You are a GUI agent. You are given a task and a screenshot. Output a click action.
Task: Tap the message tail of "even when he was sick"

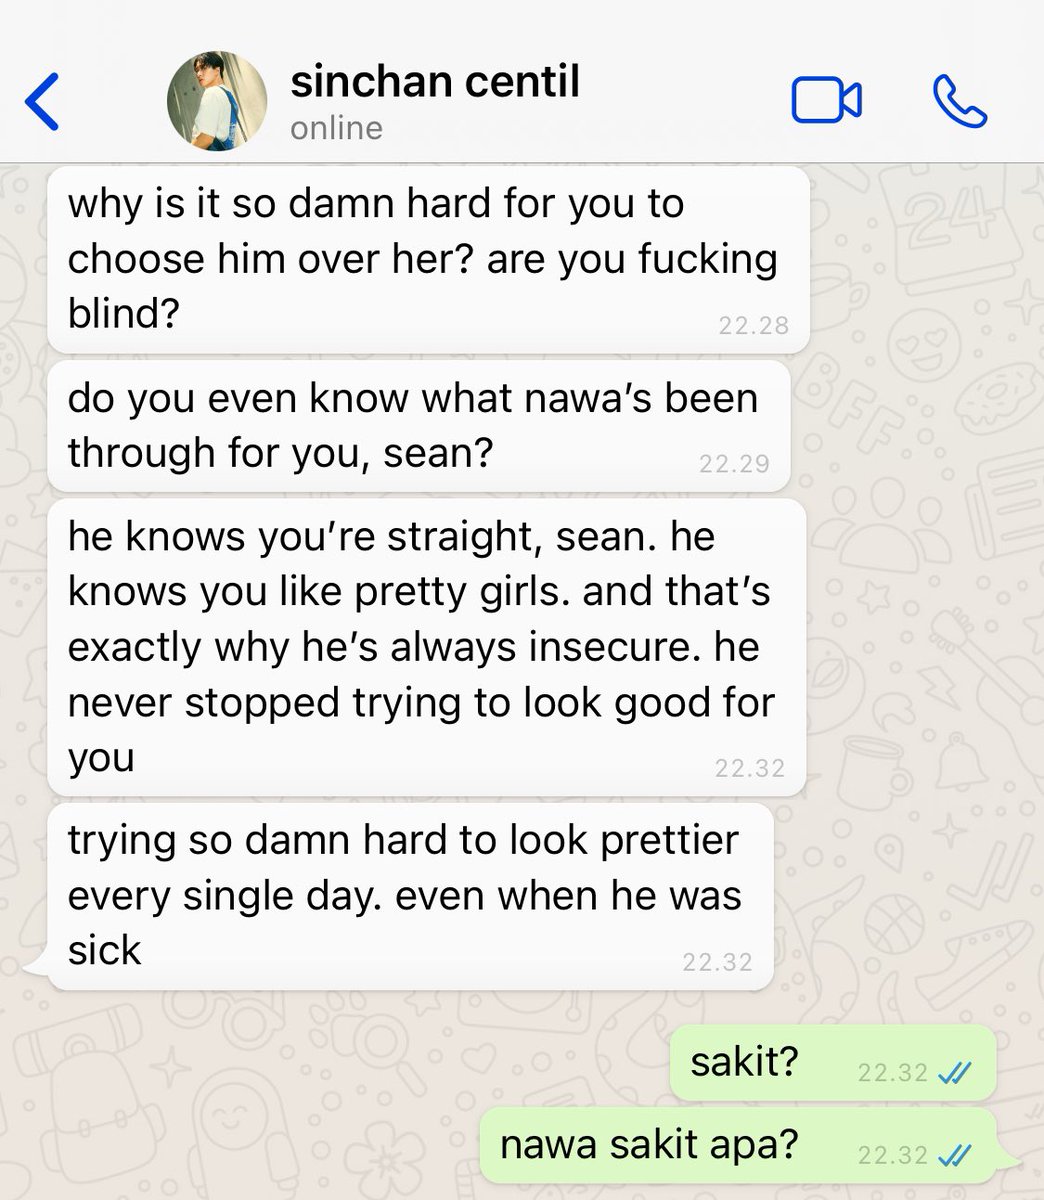(38, 968)
